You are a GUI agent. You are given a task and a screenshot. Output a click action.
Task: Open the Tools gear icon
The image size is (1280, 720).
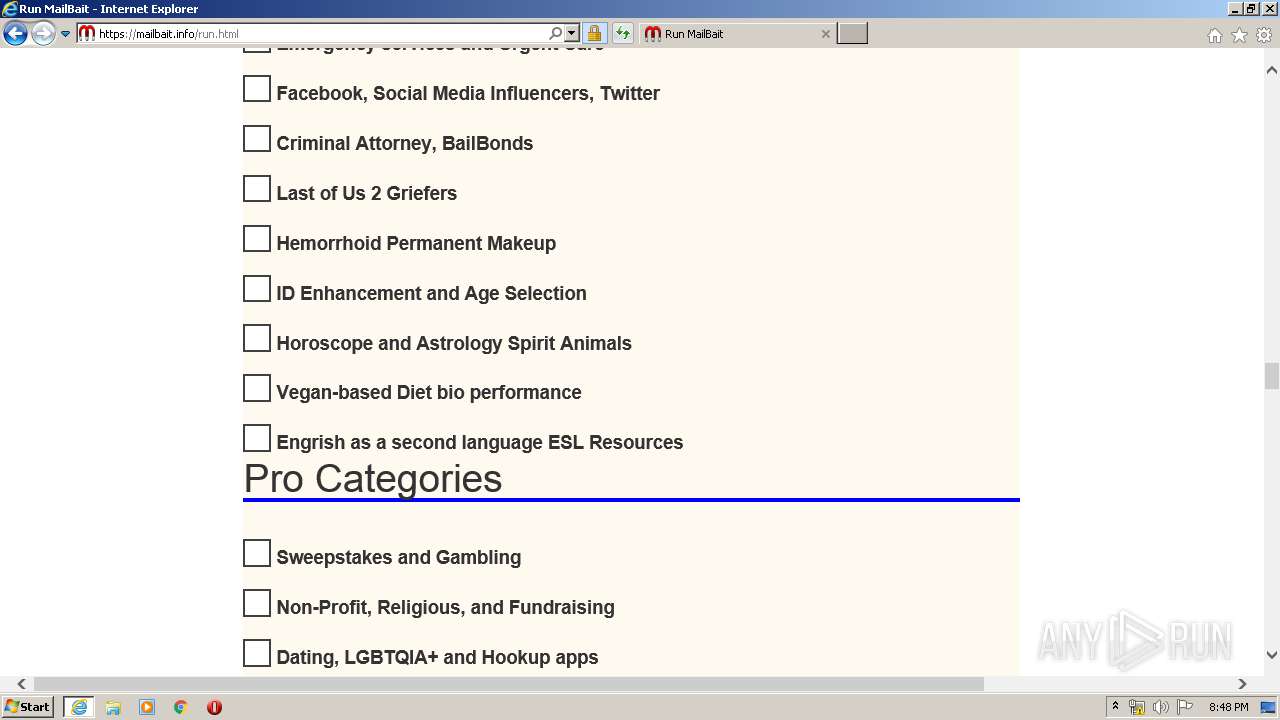[1264, 35]
